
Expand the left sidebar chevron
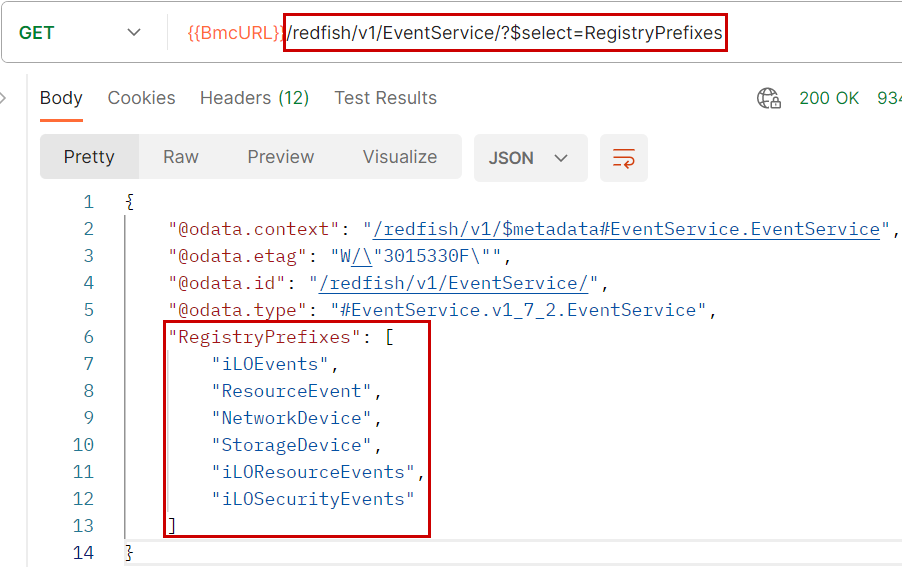(x=4, y=98)
